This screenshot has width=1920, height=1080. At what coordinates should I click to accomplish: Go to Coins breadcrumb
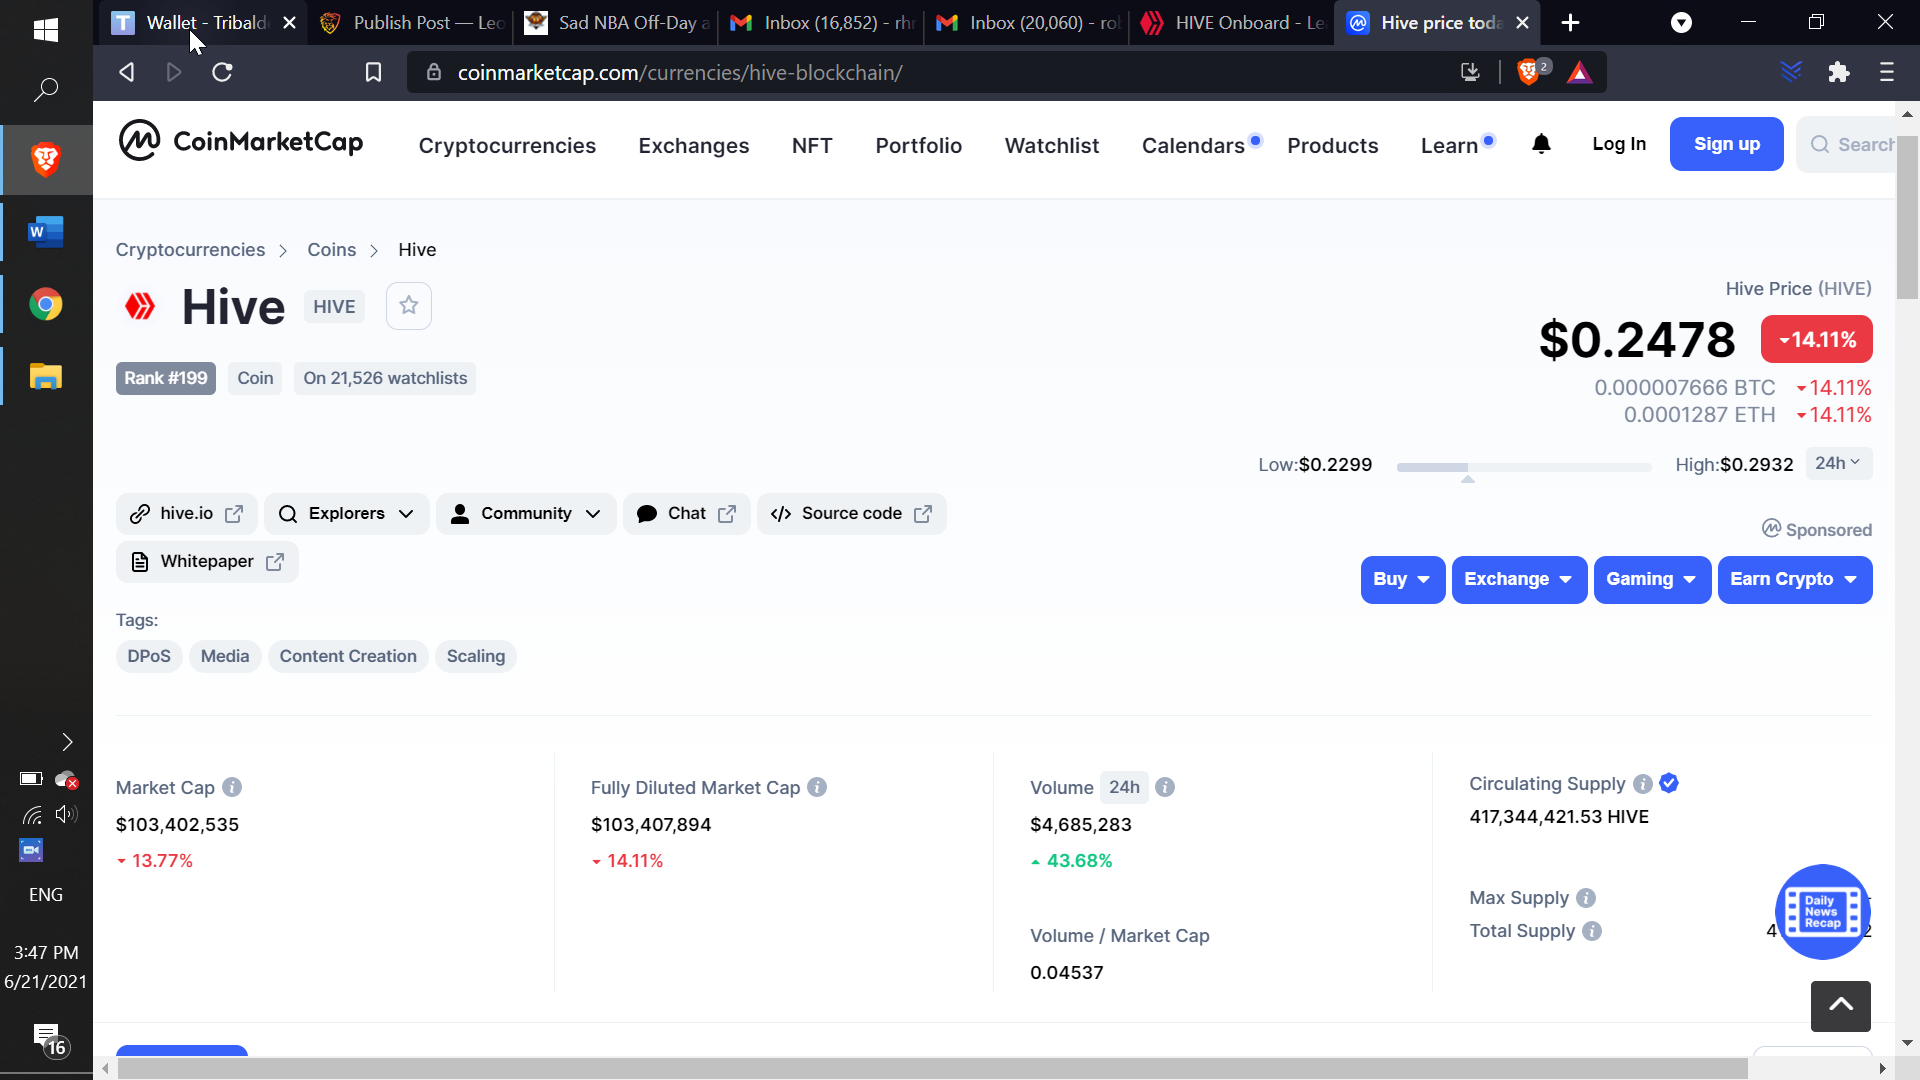[331, 250]
